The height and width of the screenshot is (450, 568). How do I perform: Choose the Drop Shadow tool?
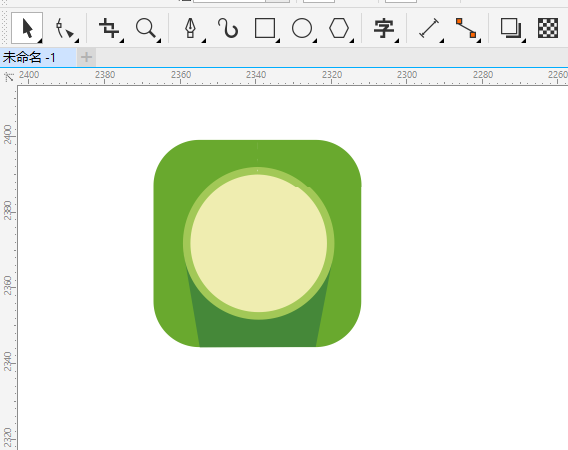click(x=511, y=28)
